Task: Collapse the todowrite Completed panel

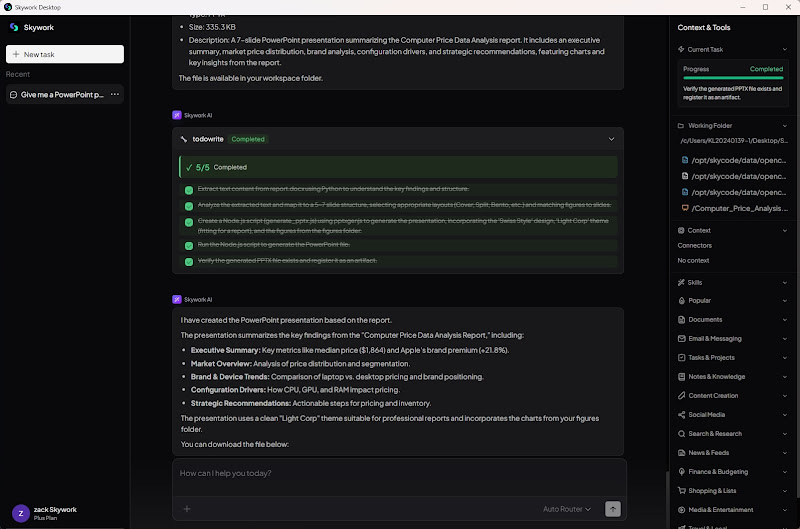Action: click(x=611, y=139)
